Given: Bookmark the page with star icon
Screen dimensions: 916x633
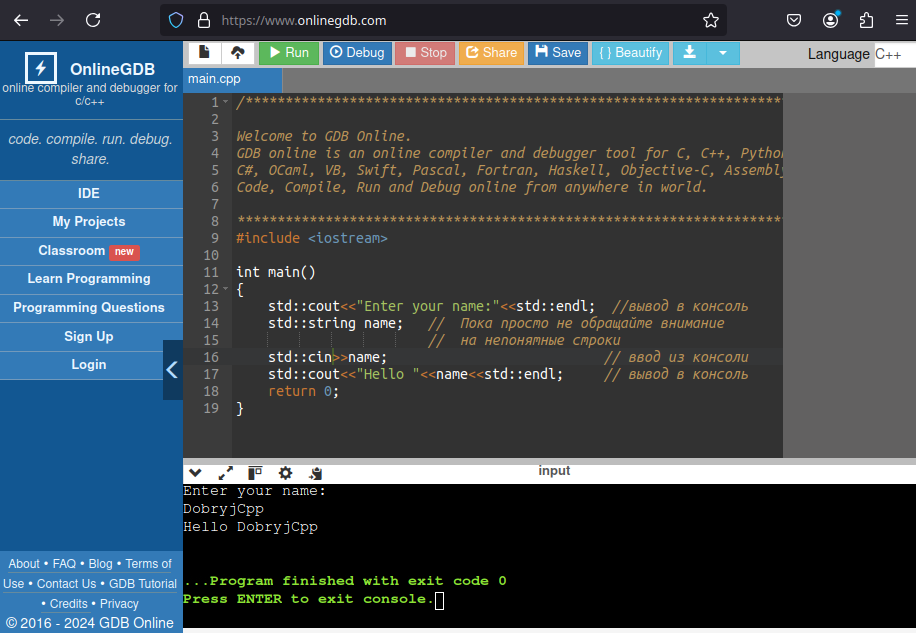Looking at the screenshot, I should coord(710,20).
